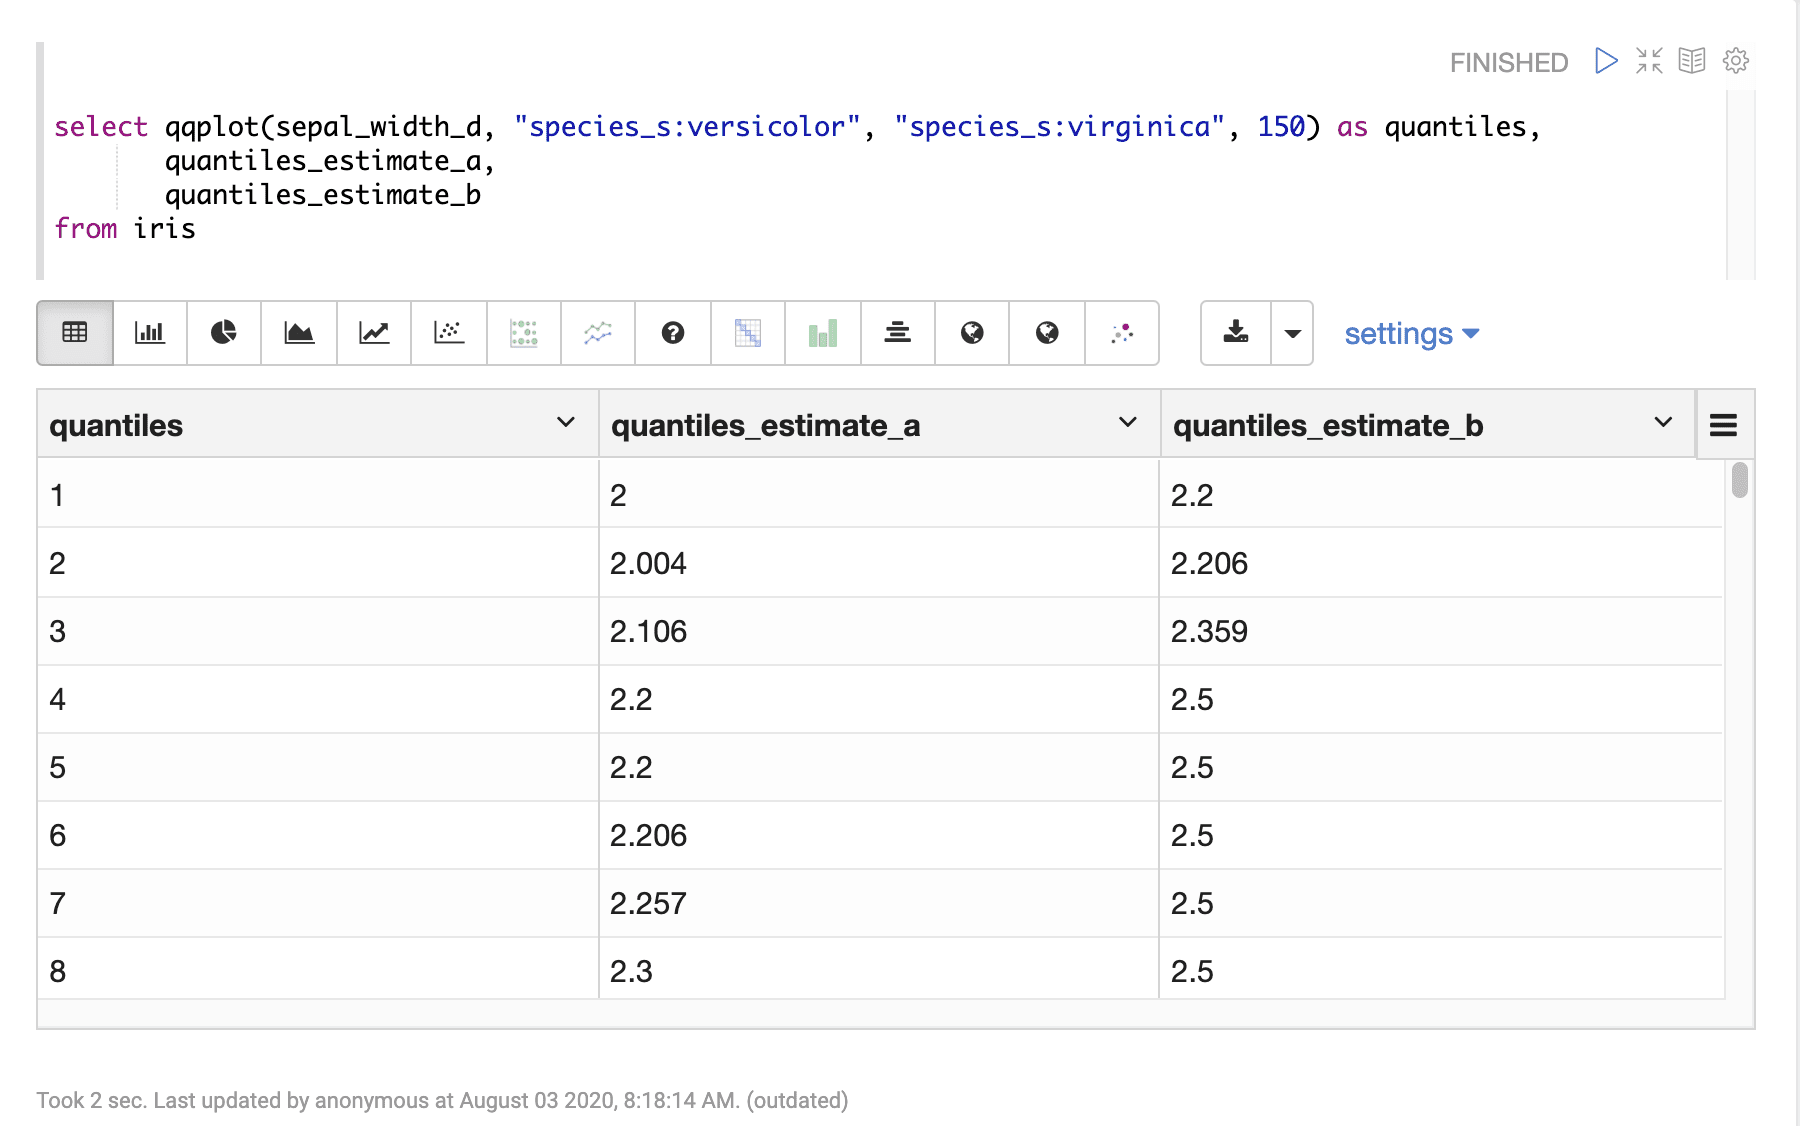Switch to the scatter plot view
Screen dimensions: 1800x1126
point(448,333)
